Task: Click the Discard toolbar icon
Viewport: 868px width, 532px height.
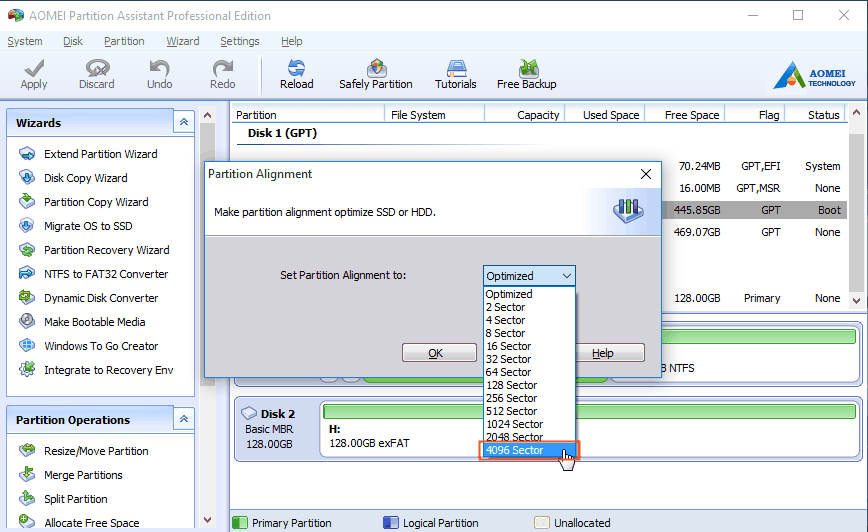Action: (x=97, y=68)
